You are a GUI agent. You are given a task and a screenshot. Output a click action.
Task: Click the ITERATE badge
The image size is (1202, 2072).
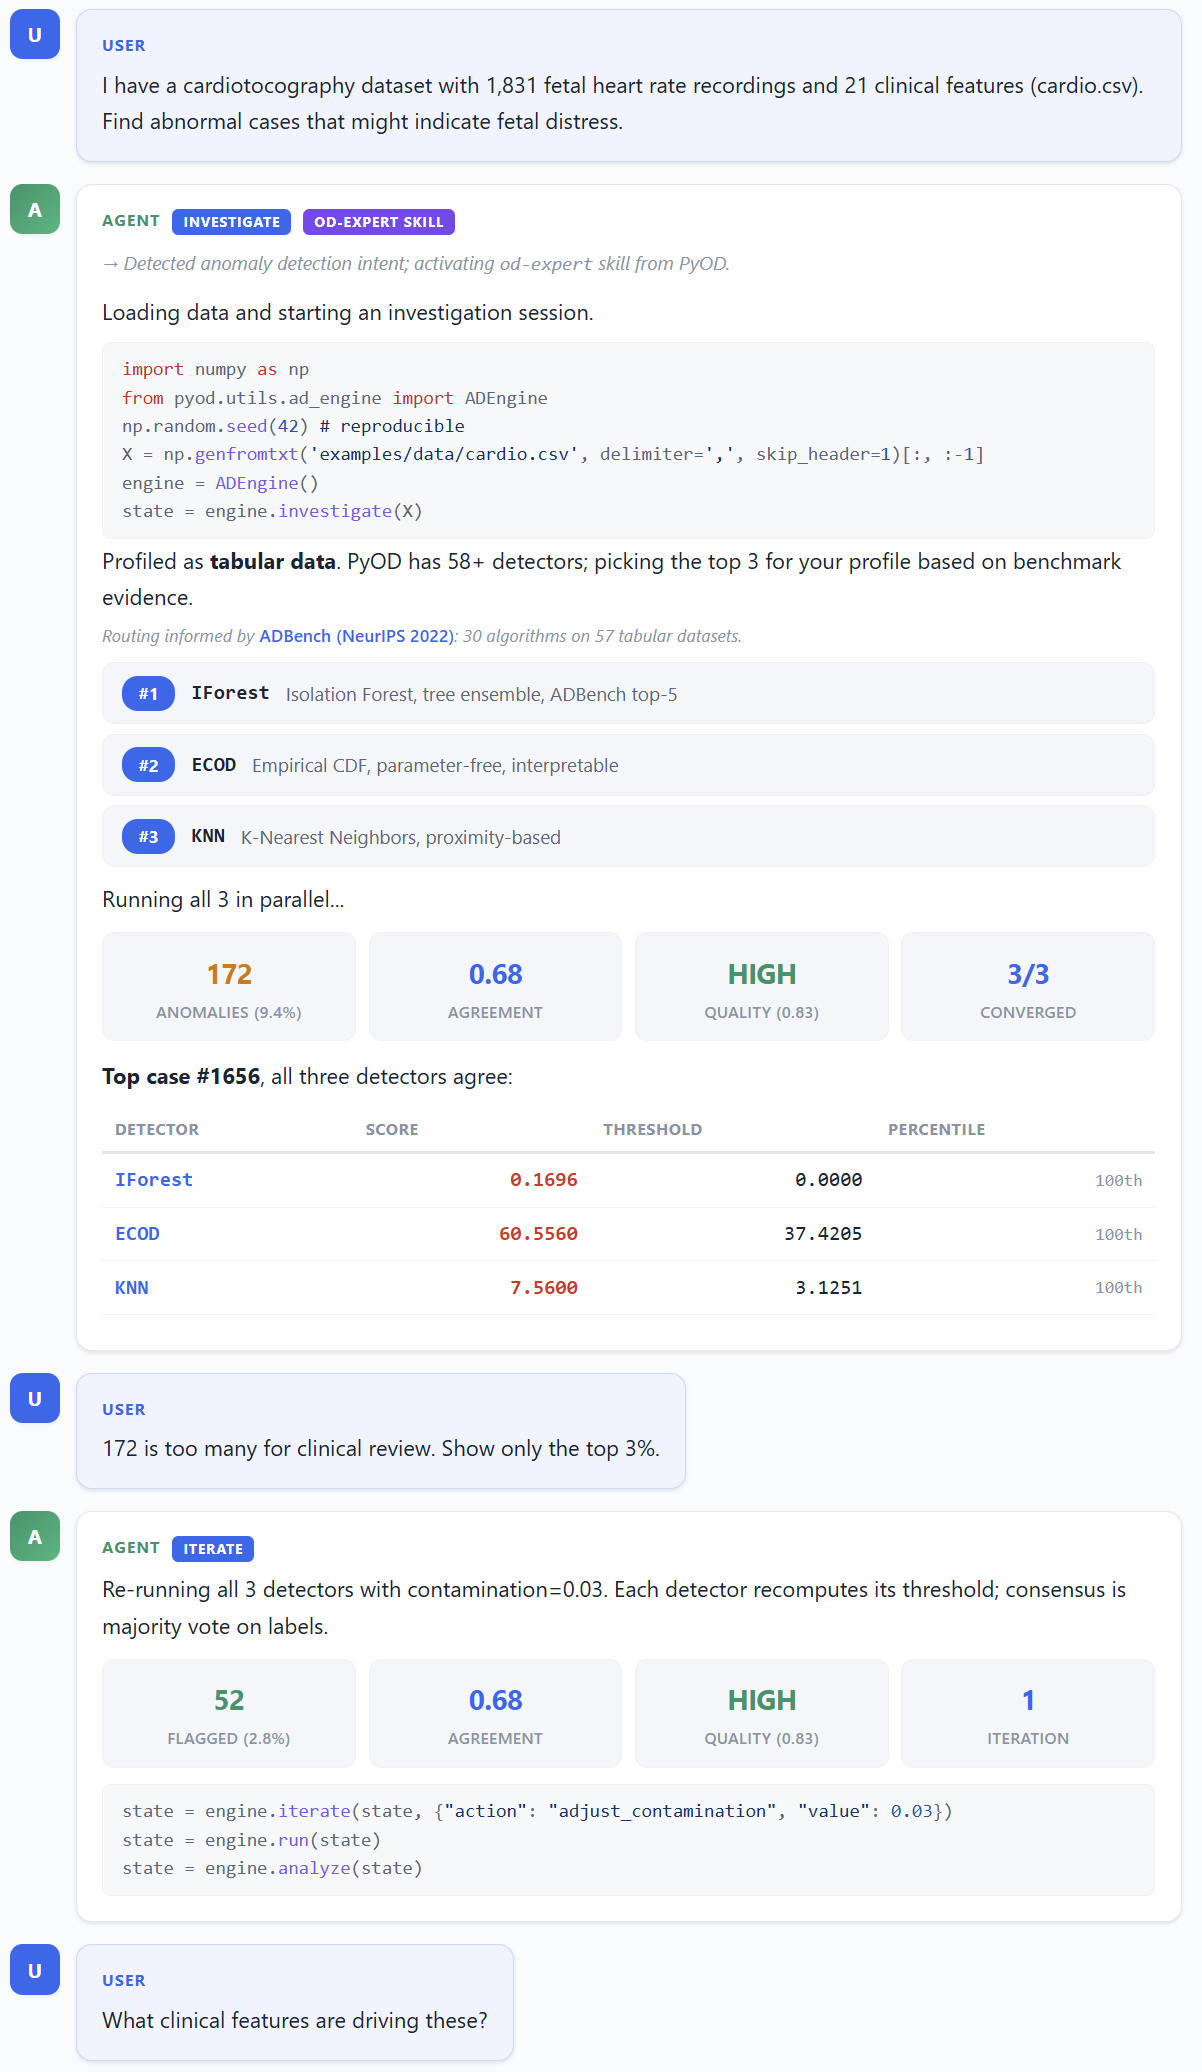[x=213, y=1549]
